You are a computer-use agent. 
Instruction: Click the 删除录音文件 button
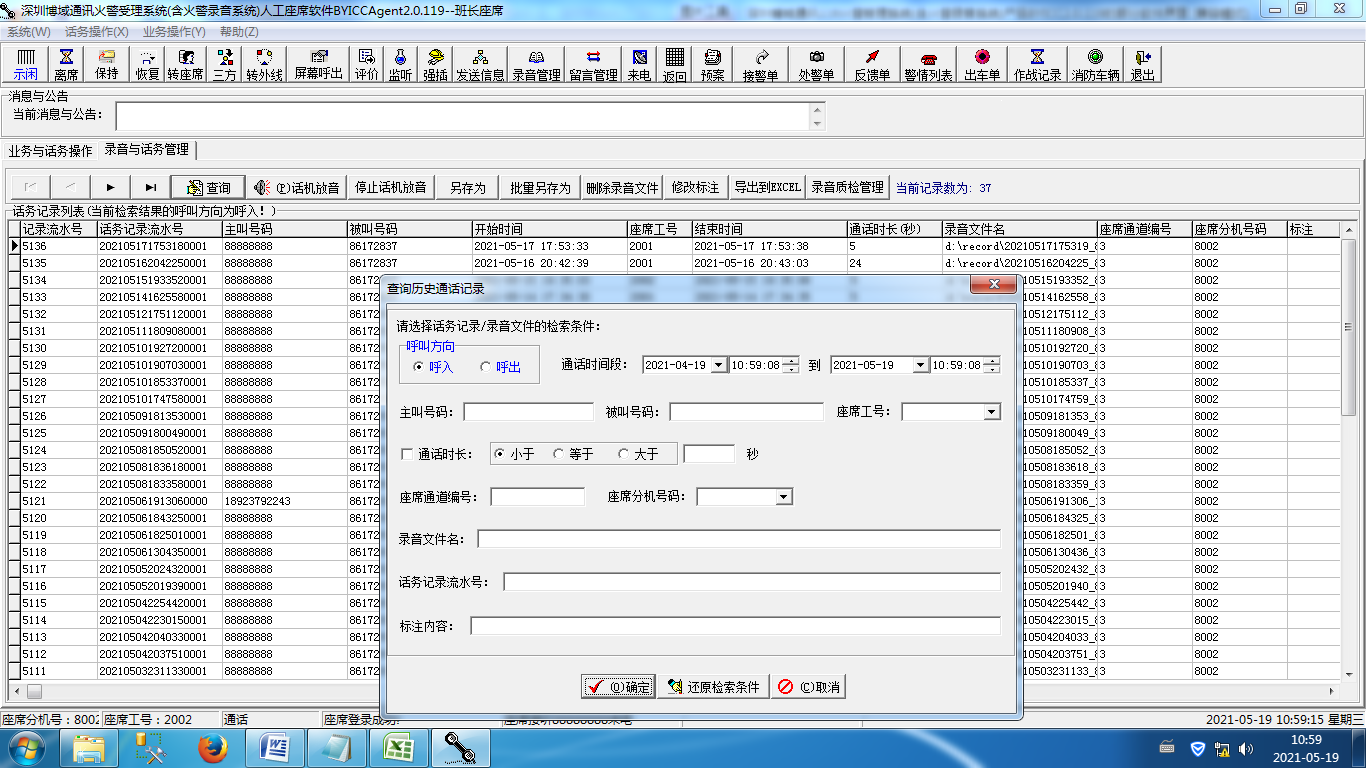[x=623, y=187]
